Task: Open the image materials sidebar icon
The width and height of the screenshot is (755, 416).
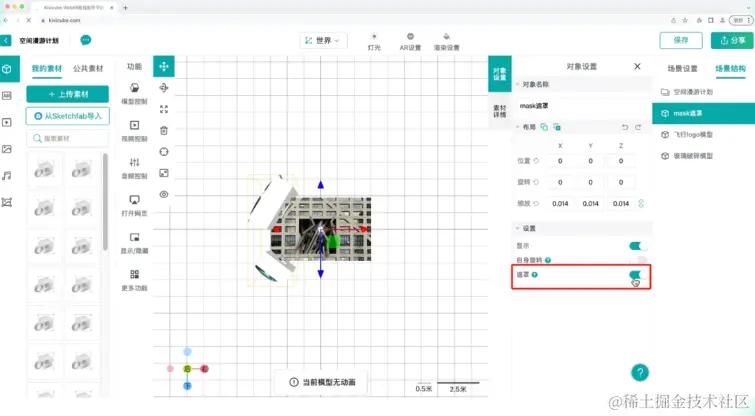Action: tap(7, 149)
